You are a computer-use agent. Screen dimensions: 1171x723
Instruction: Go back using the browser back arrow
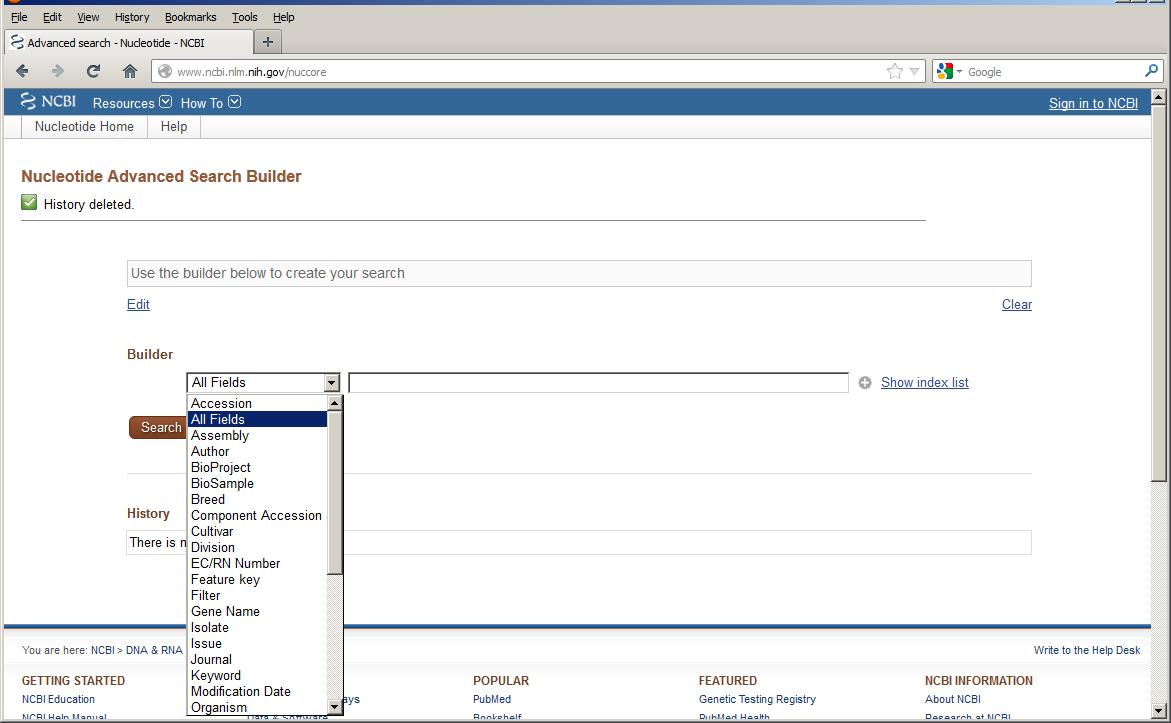tap(22, 71)
